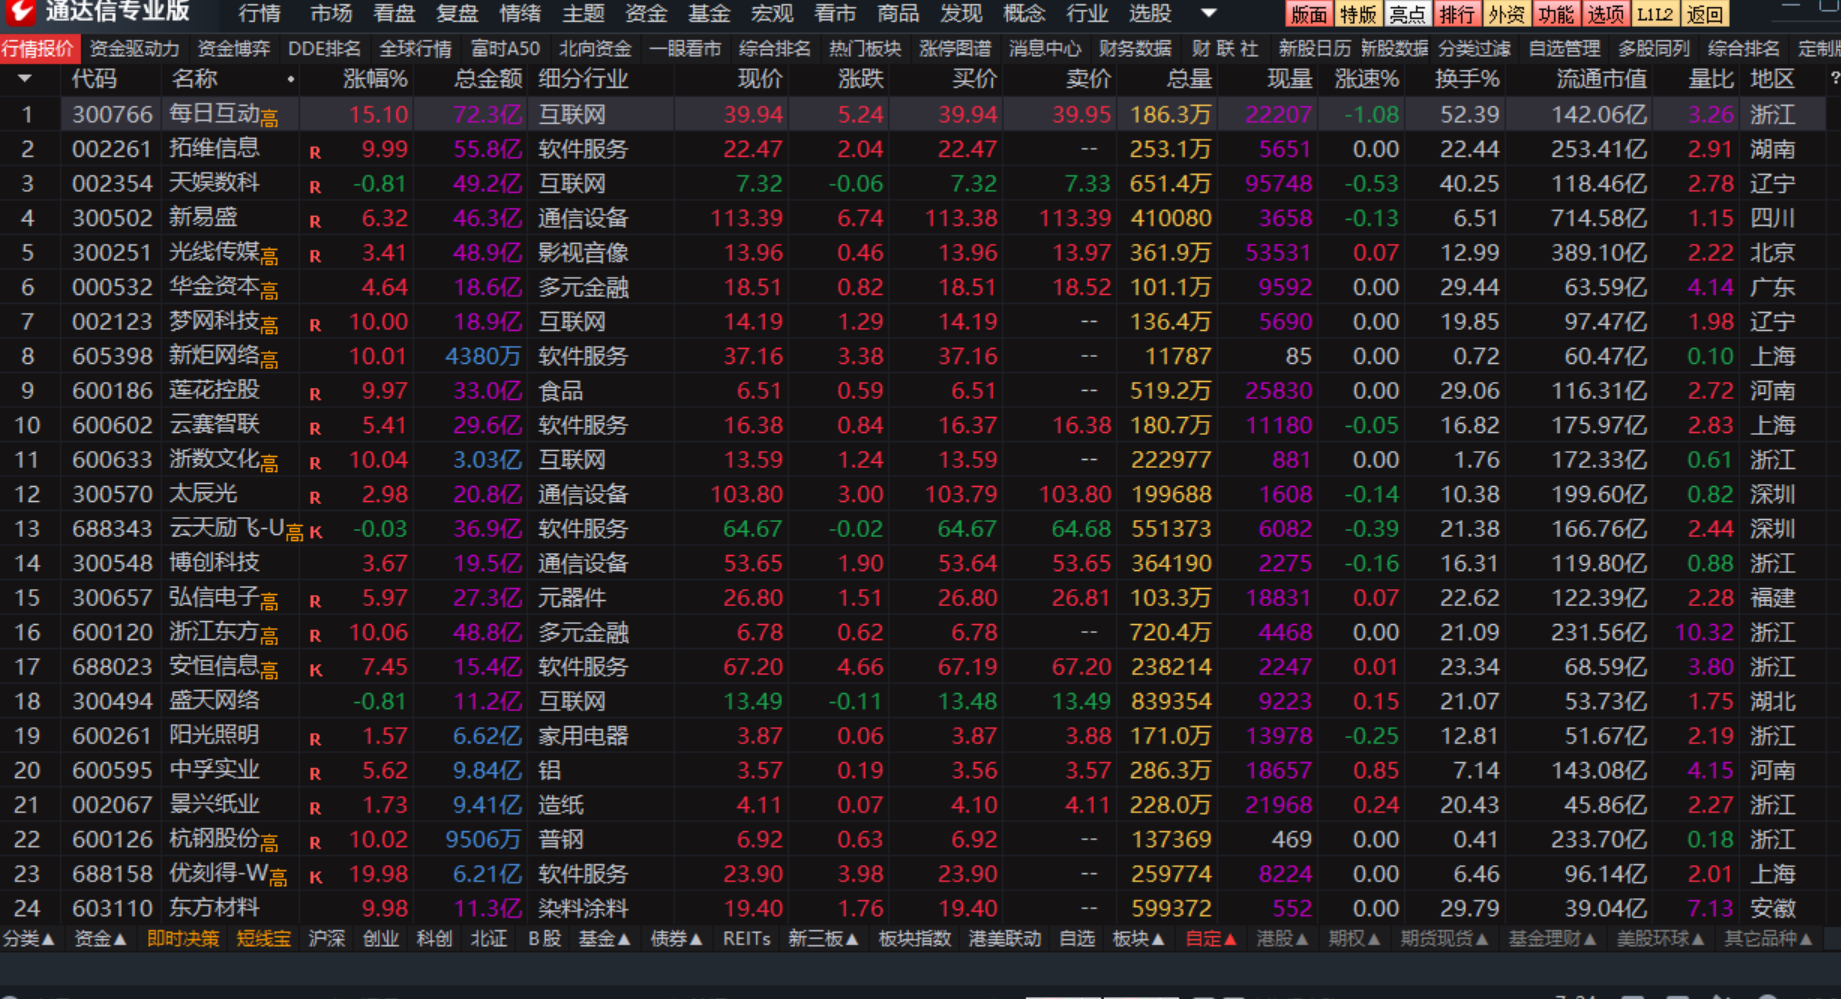The image size is (1841, 999).
Task: Sort by the 换手% column header
Action: pyautogui.click(x=1467, y=78)
